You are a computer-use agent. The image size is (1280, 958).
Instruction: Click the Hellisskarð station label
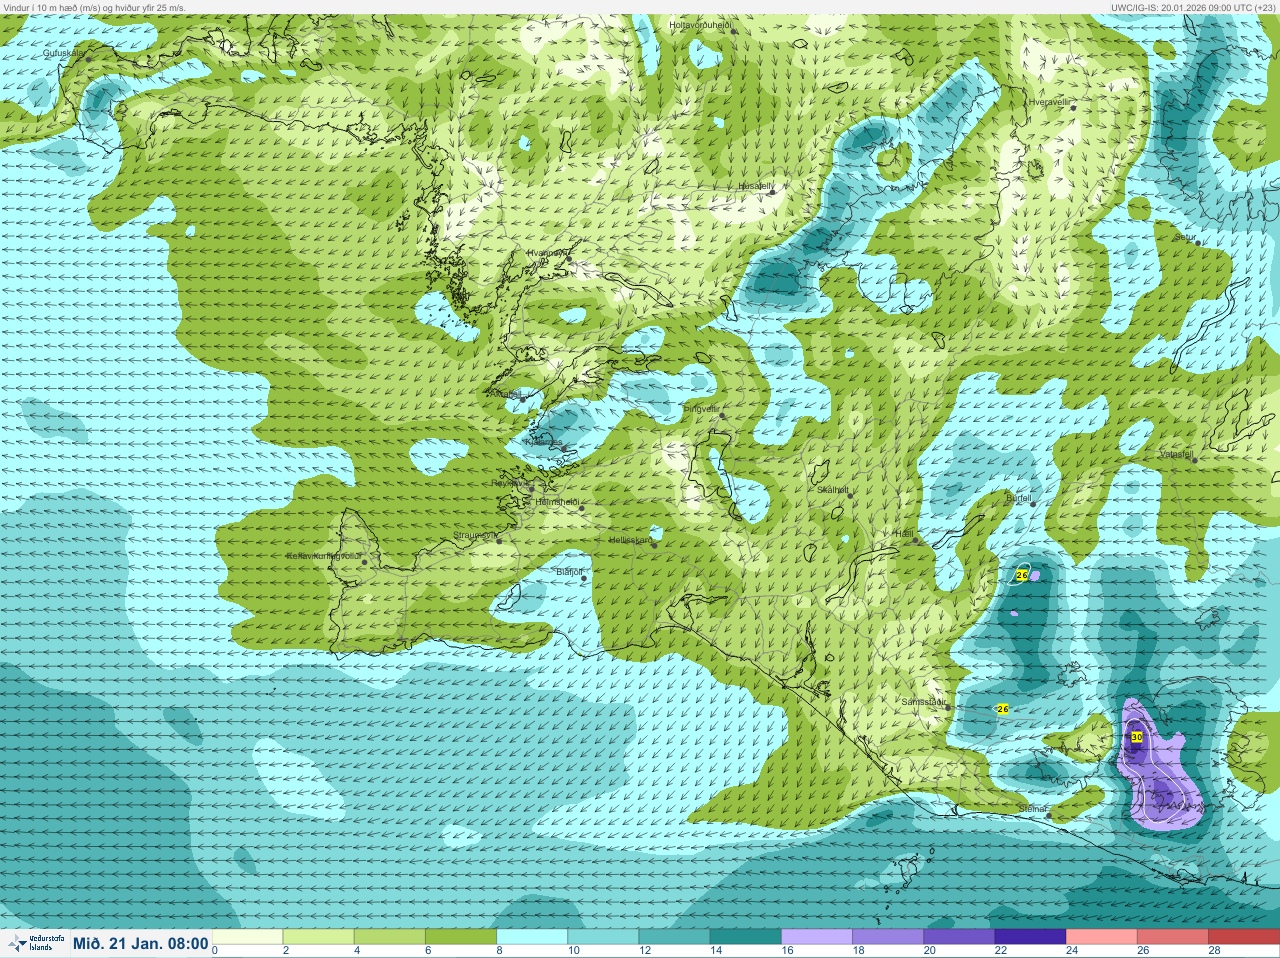pyautogui.click(x=630, y=540)
